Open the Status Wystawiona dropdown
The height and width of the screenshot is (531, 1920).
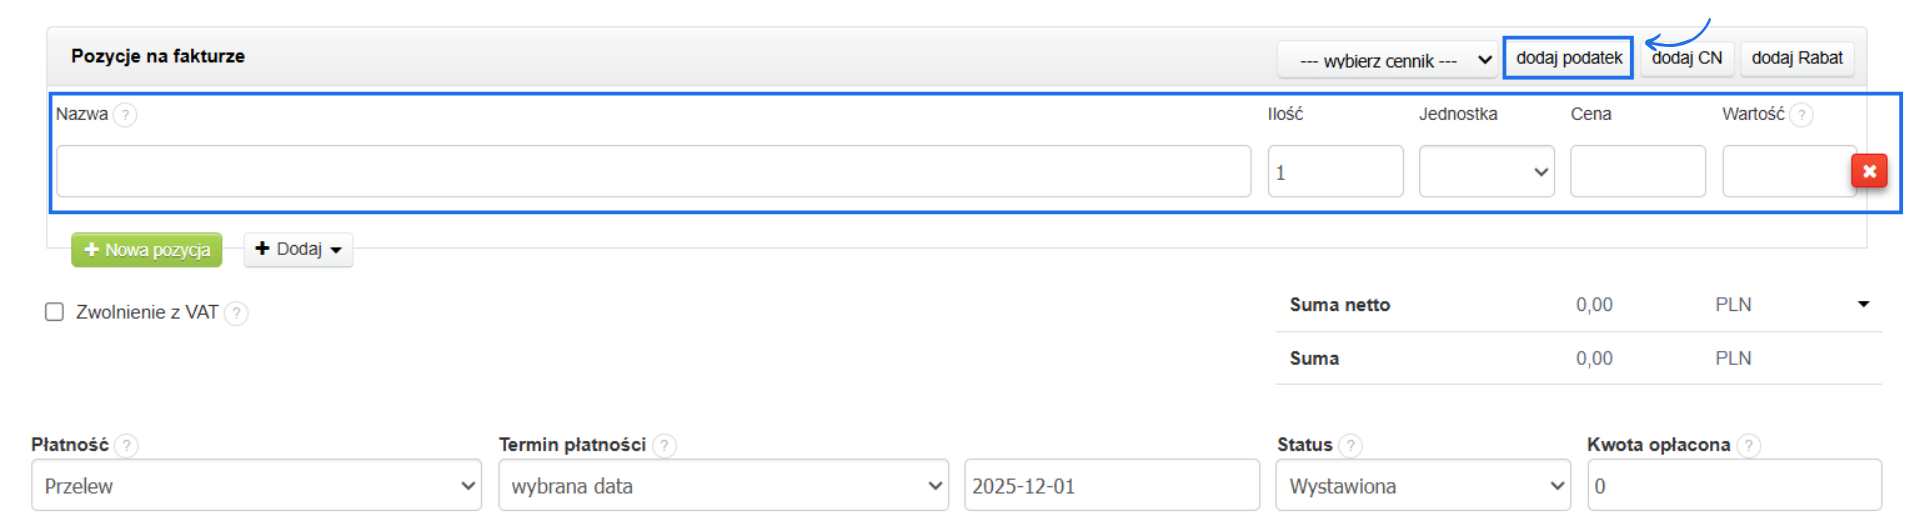coord(1422,485)
